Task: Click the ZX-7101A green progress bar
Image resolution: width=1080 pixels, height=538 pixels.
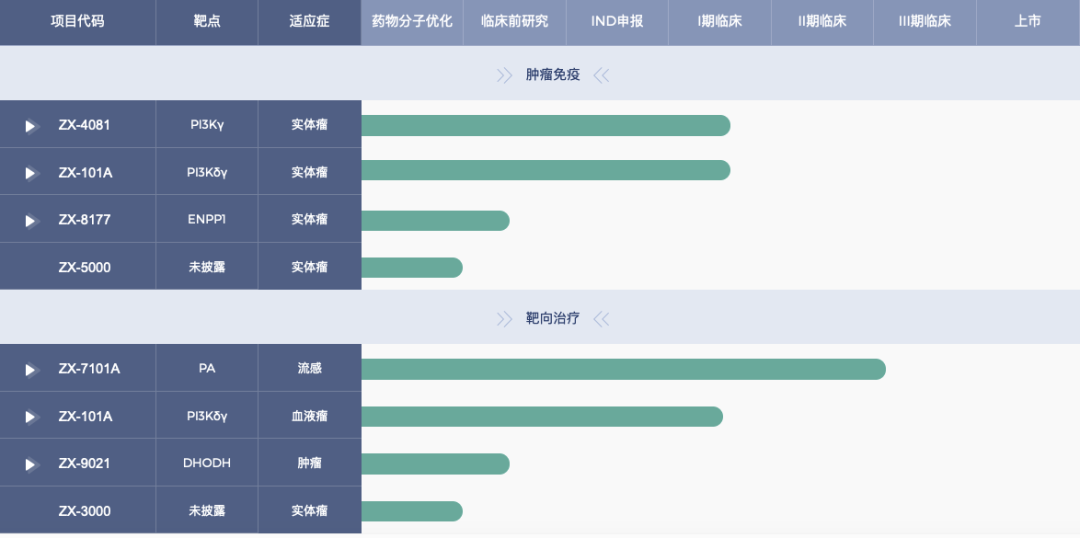Action: click(623, 369)
